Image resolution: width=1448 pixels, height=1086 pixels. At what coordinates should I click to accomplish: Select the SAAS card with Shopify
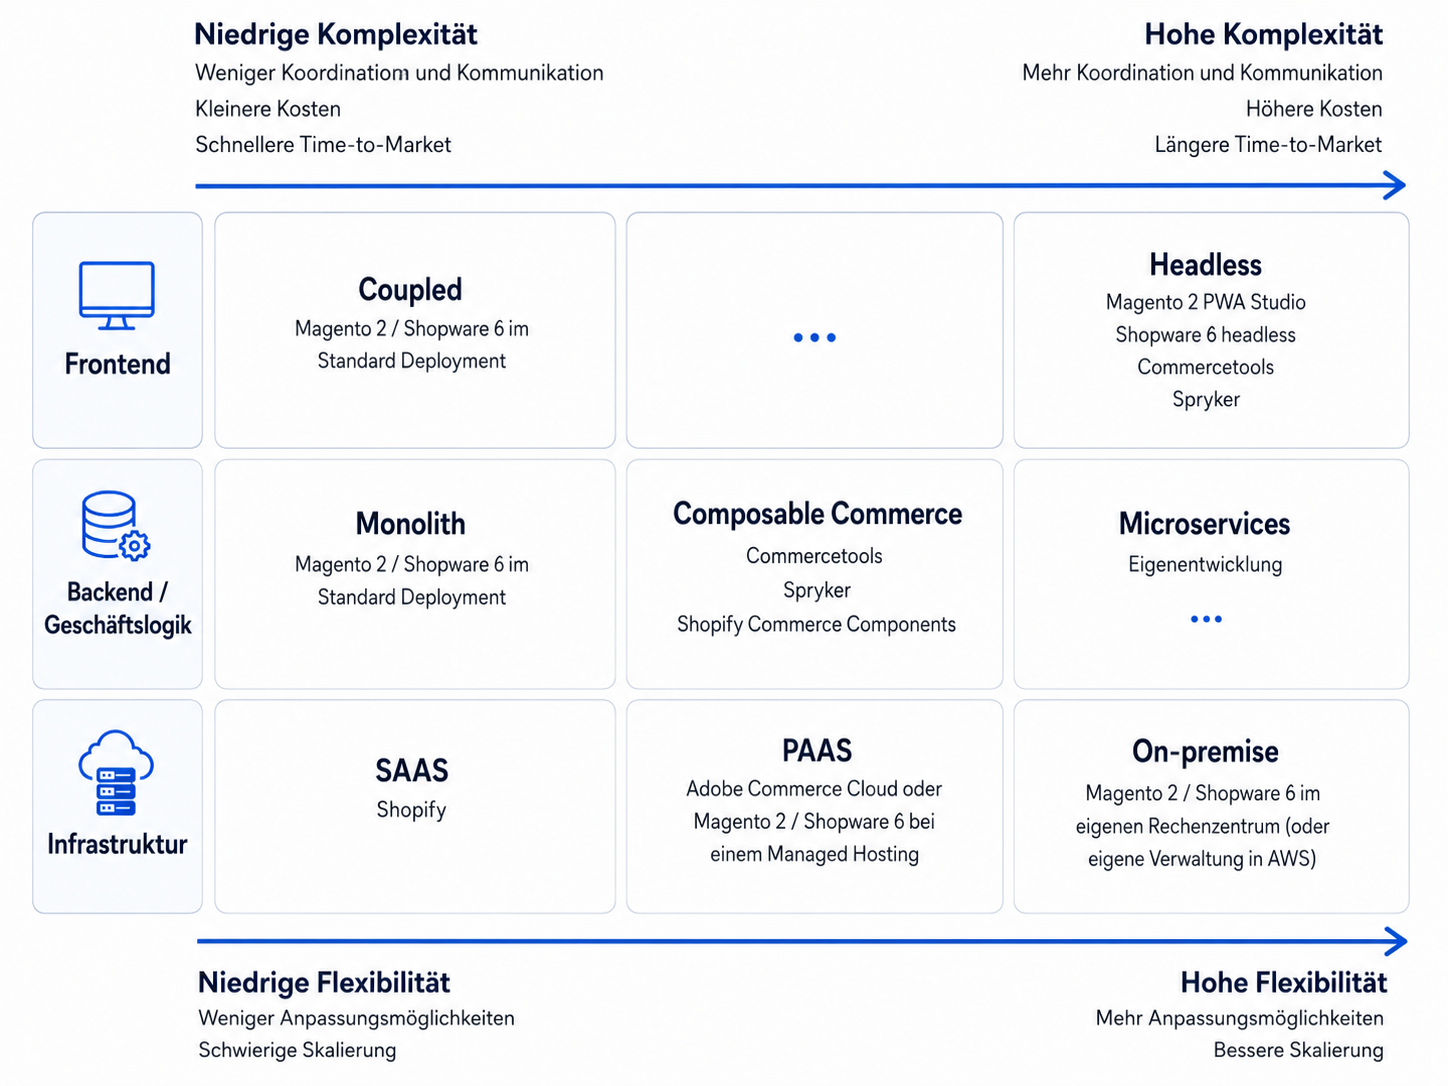pyautogui.click(x=415, y=806)
